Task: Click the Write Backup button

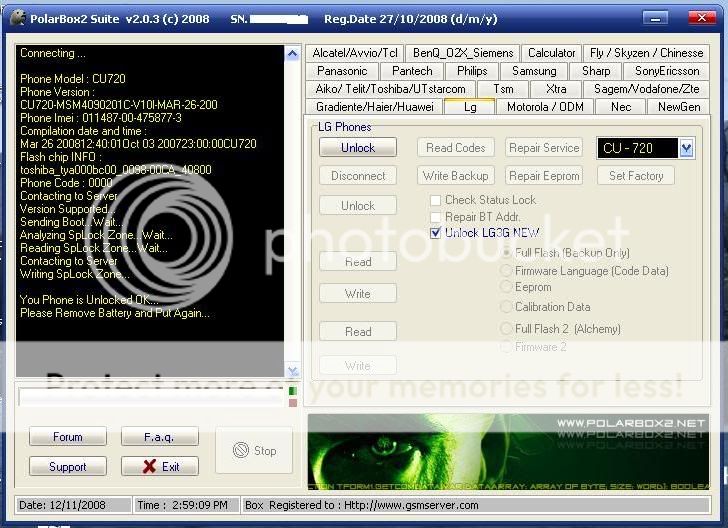Action: [x=455, y=176]
